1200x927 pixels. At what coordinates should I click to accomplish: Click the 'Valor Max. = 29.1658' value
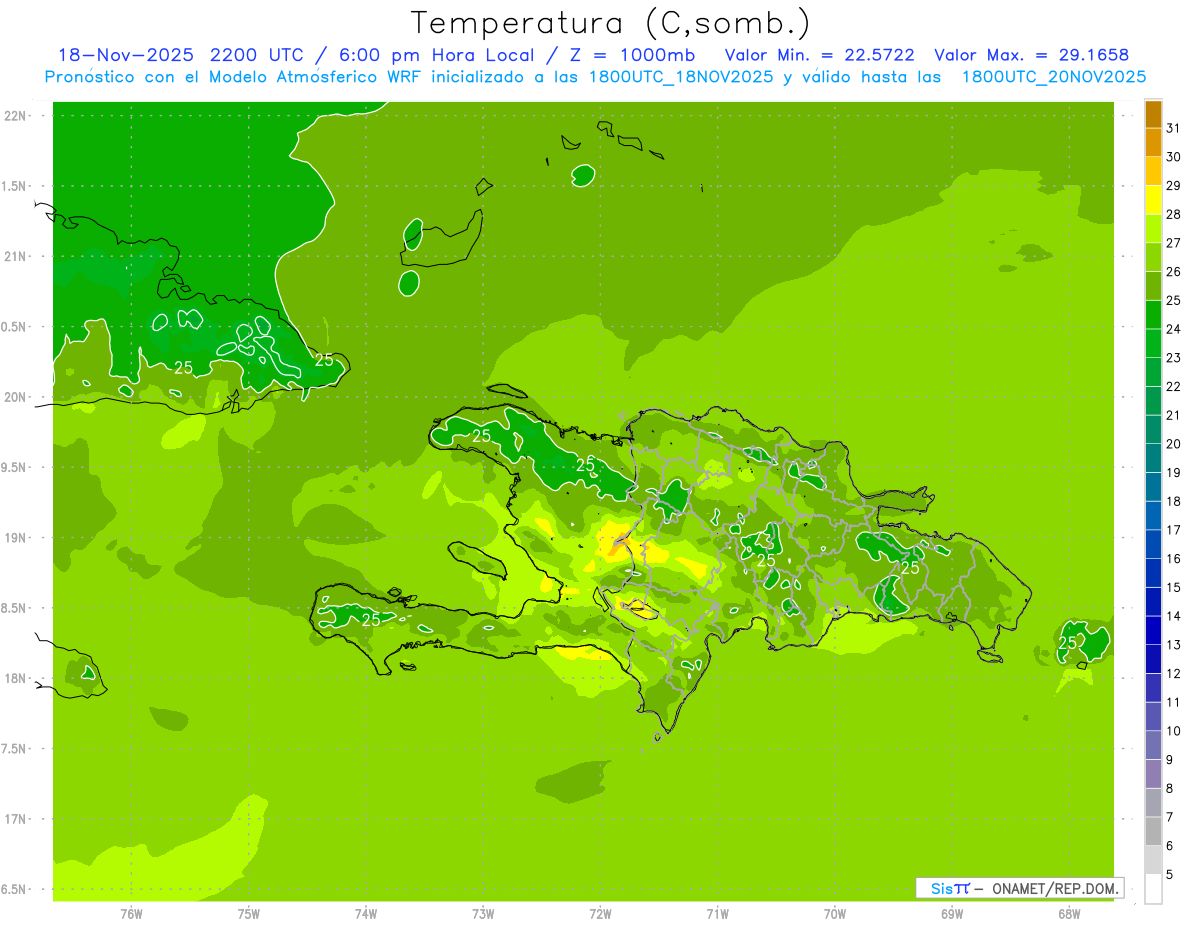(1031, 55)
